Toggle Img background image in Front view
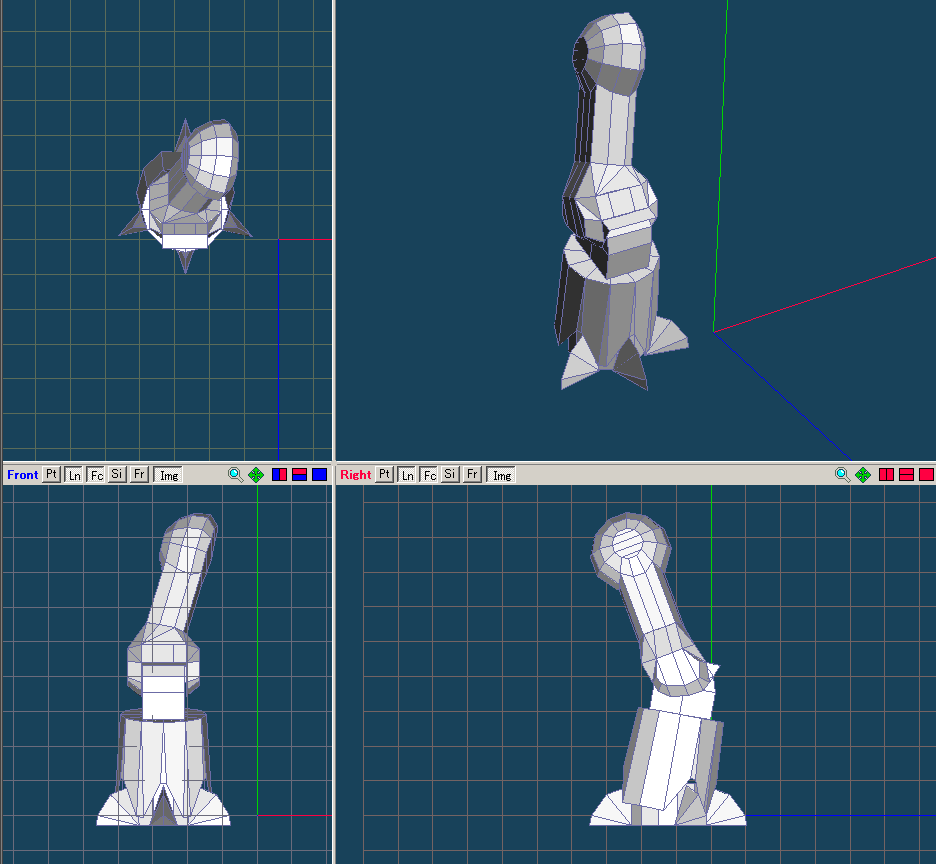Screen dimensions: 936x864 pos(169,475)
